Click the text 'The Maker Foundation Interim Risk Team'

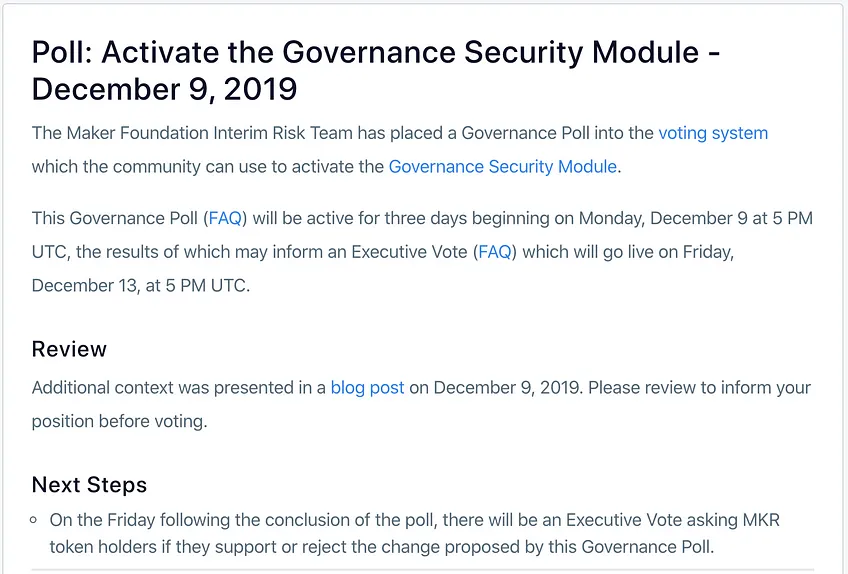(x=192, y=133)
